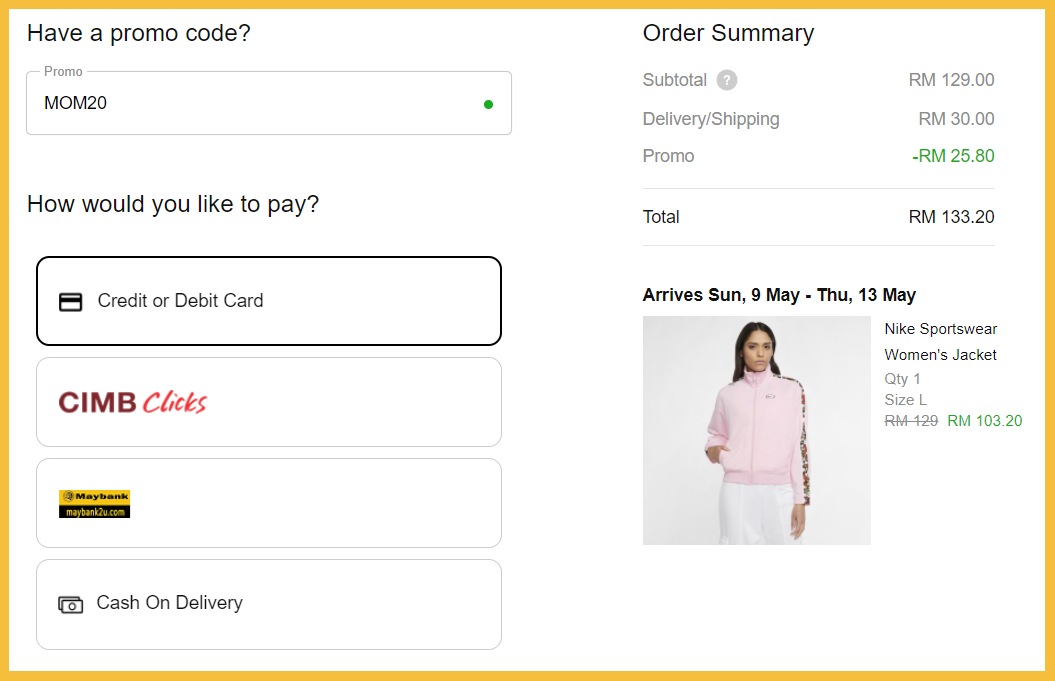
Task: Click the Total amount RM 133.20
Action: click(x=951, y=217)
